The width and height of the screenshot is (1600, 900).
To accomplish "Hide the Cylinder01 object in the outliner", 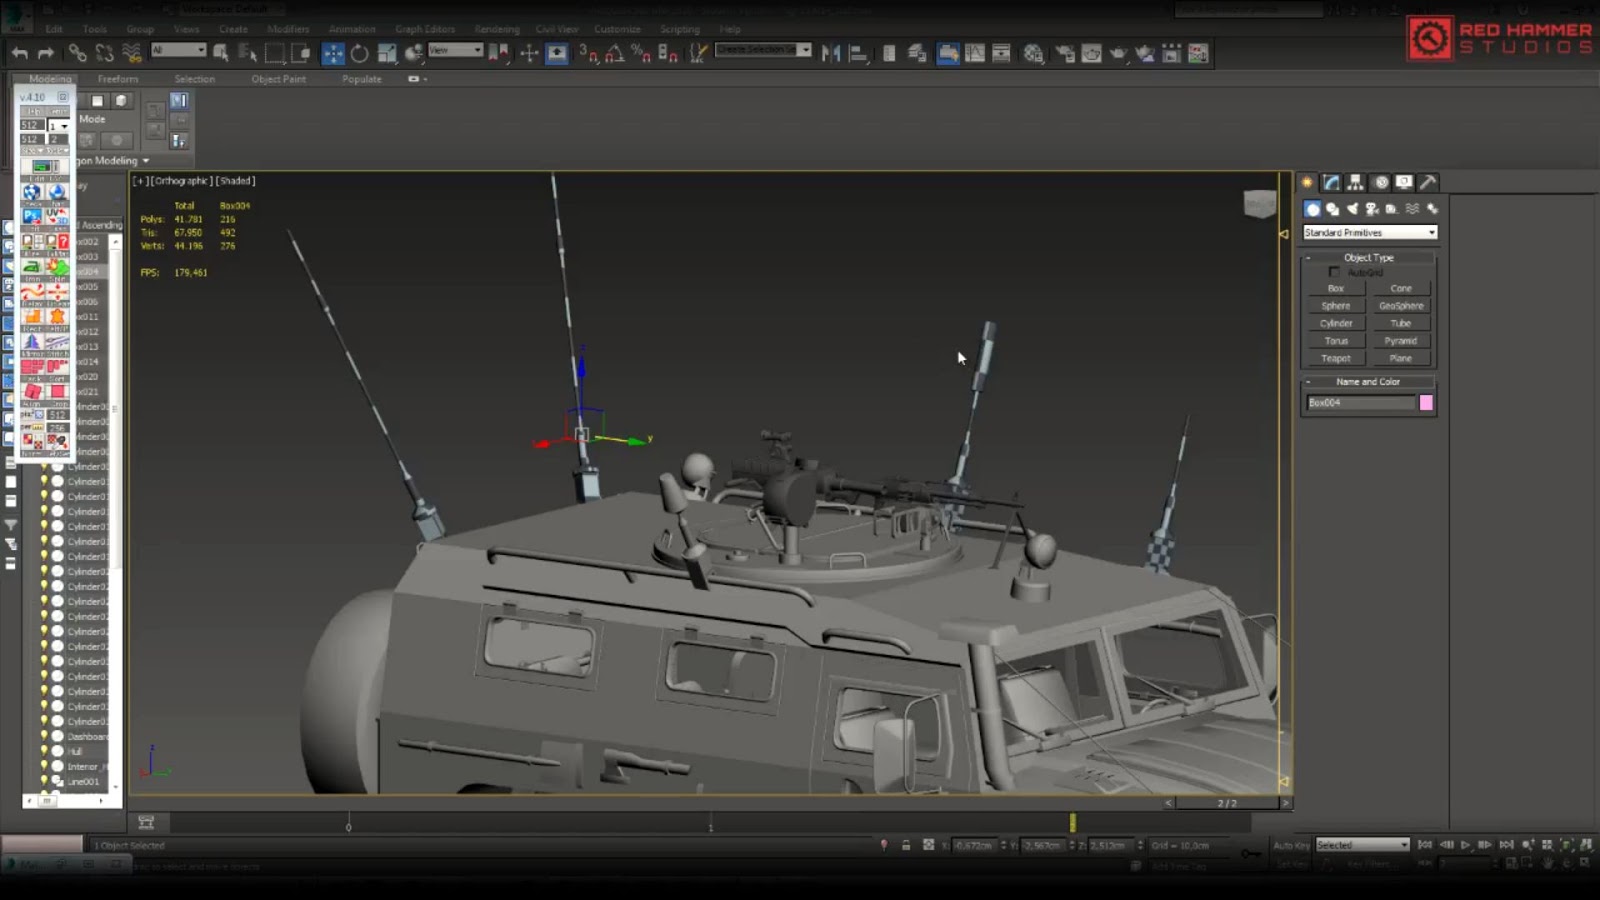I will click(x=44, y=465).
